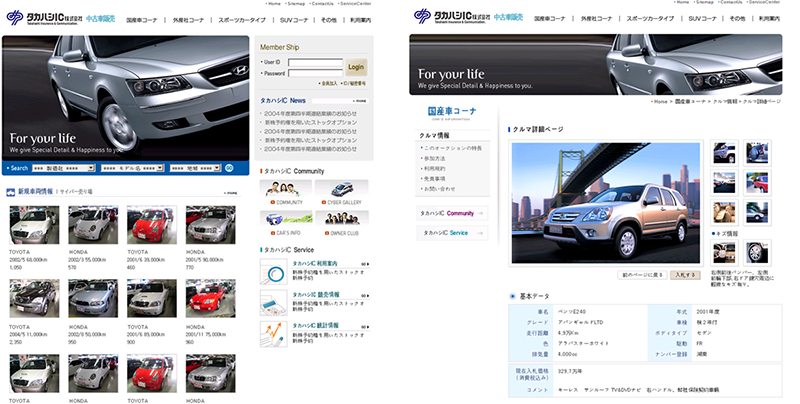Image resolution: width=800 pixels, height=404 pixels.
Task: Open SUVコーナ menu on the left page
Action: pyautogui.click(x=294, y=20)
